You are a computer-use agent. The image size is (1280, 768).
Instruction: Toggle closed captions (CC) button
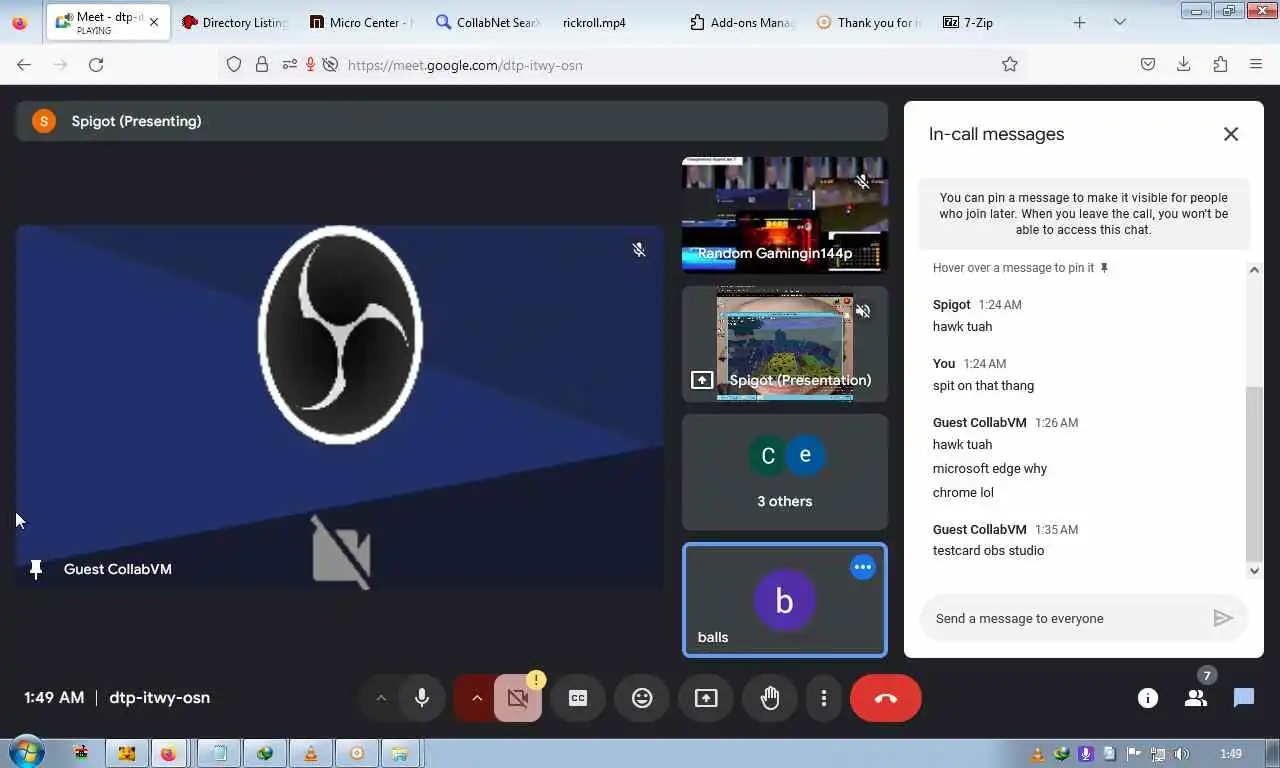pyautogui.click(x=578, y=698)
